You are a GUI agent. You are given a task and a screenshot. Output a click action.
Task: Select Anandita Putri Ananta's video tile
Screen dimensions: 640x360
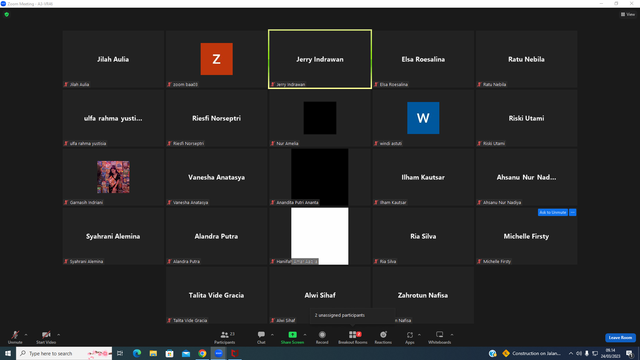(320, 177)
